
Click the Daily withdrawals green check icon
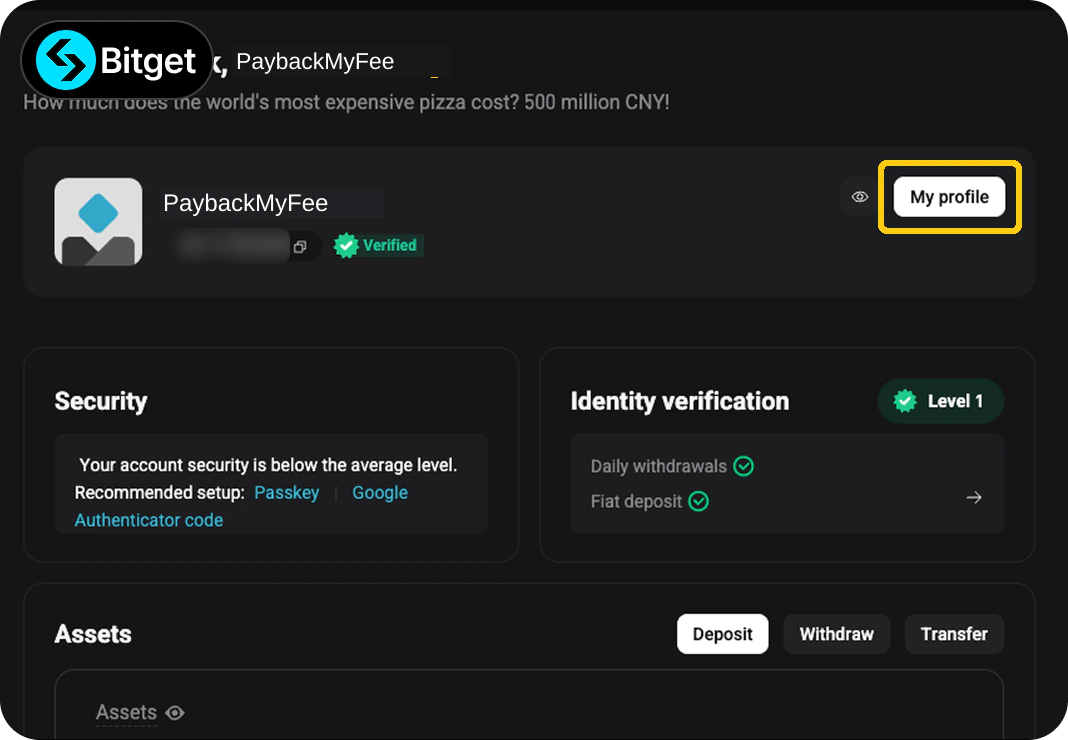click(x=743, y=466)
